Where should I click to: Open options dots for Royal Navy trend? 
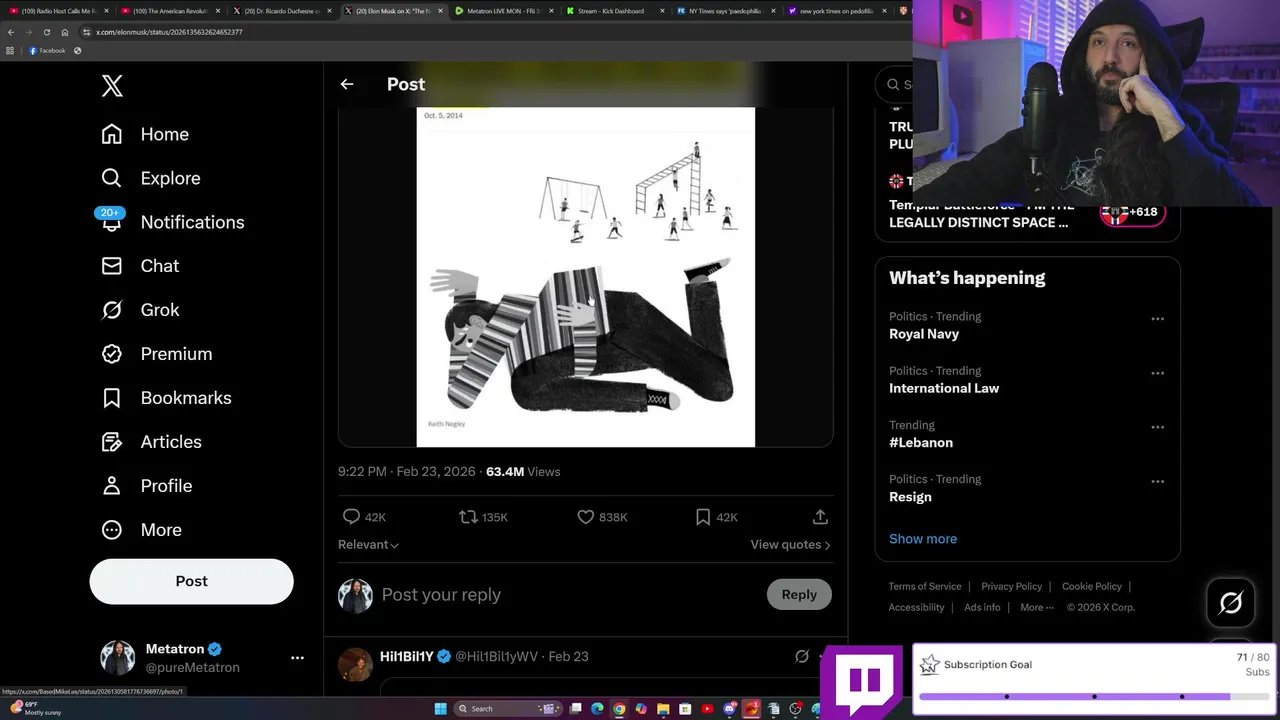pos(1157,319)
